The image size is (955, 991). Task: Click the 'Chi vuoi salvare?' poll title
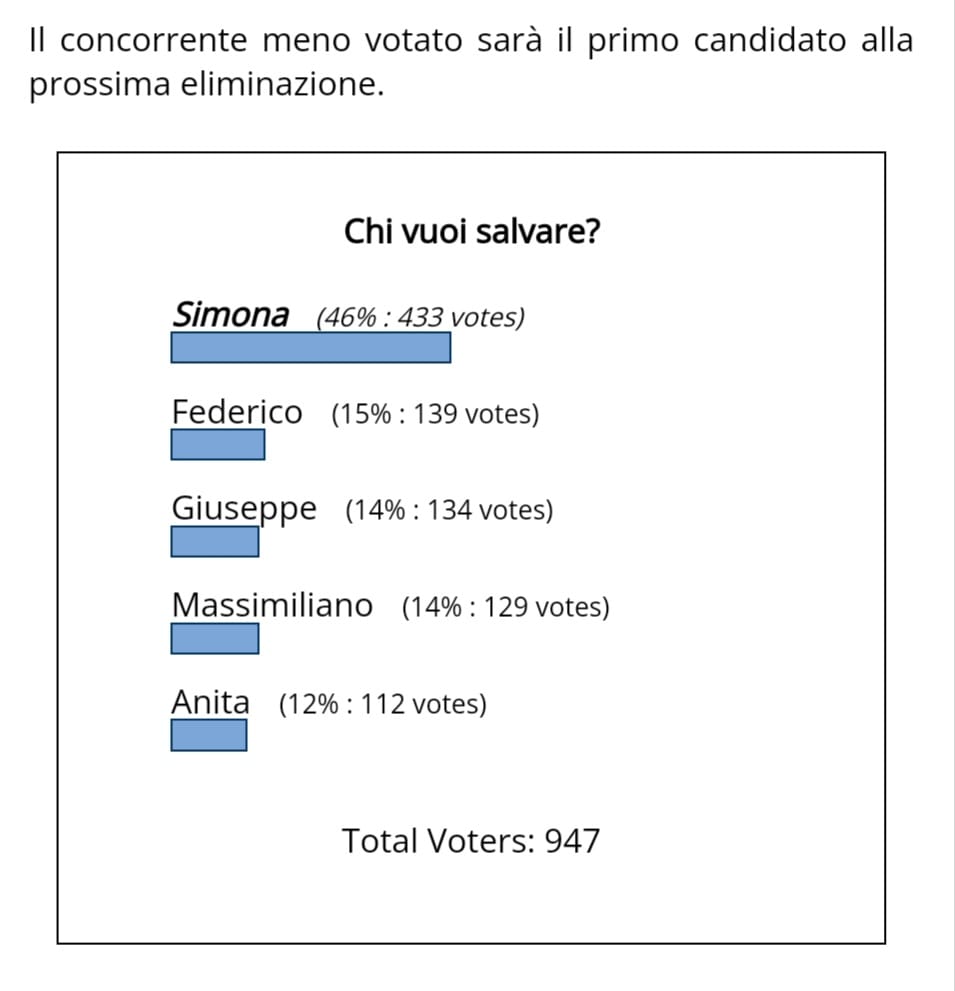(x=471, y=231)
